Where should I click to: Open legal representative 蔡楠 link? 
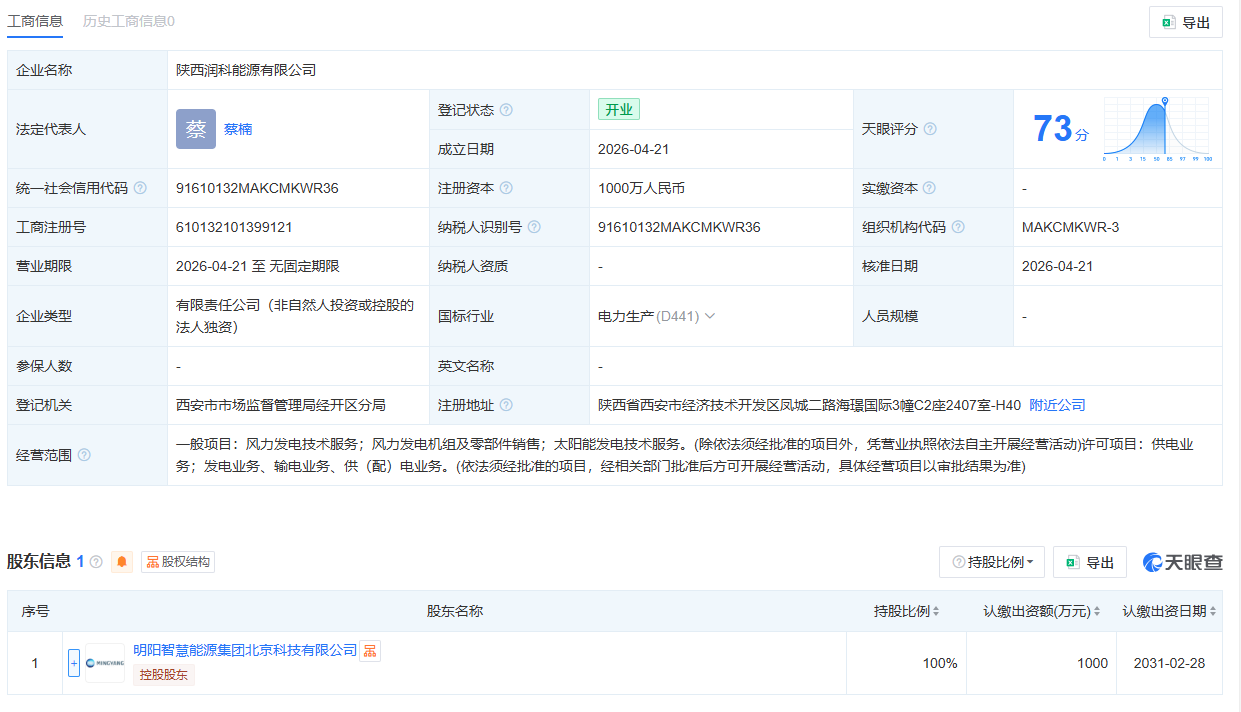point(238,129)
